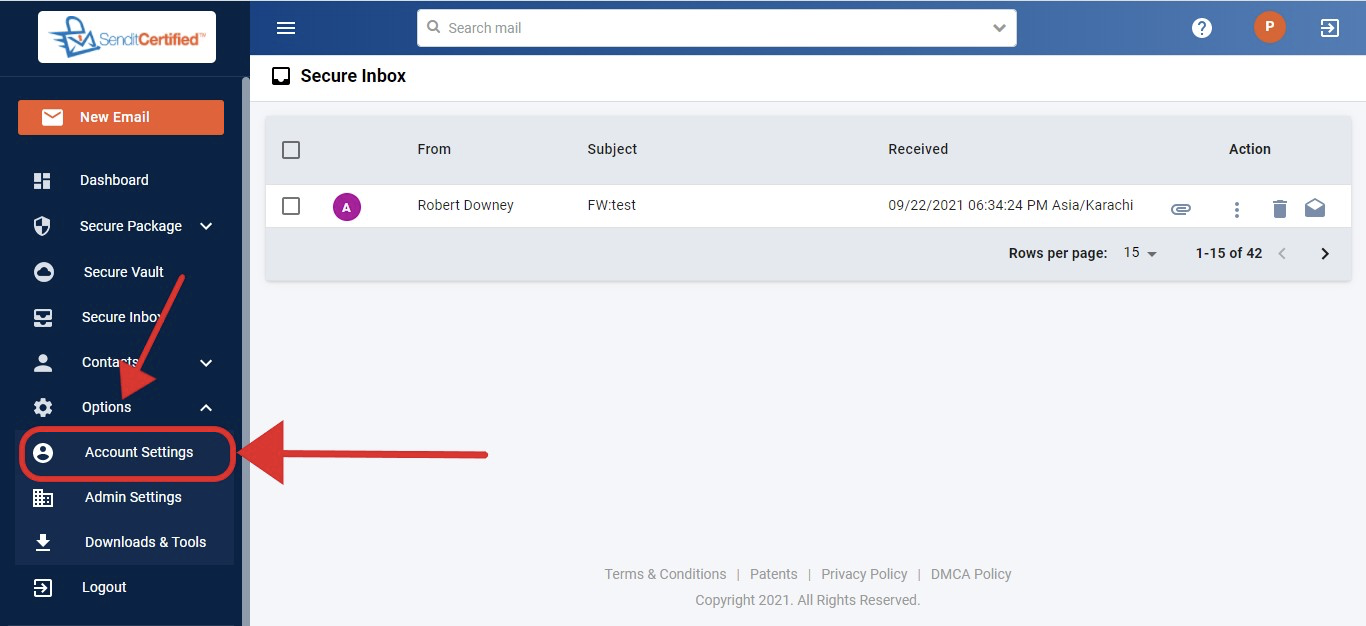This screenshot has width=1366, height=626.
Task: Delete the FW:test email with trash icon
Action: (1279, 208)
